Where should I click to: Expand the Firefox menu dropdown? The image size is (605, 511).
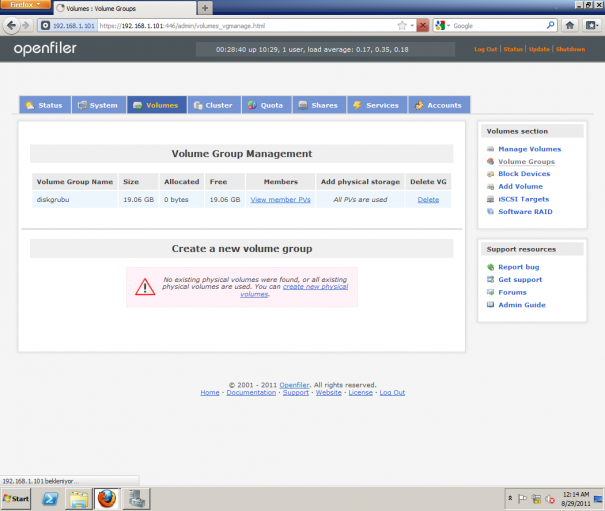pos(25,5)
